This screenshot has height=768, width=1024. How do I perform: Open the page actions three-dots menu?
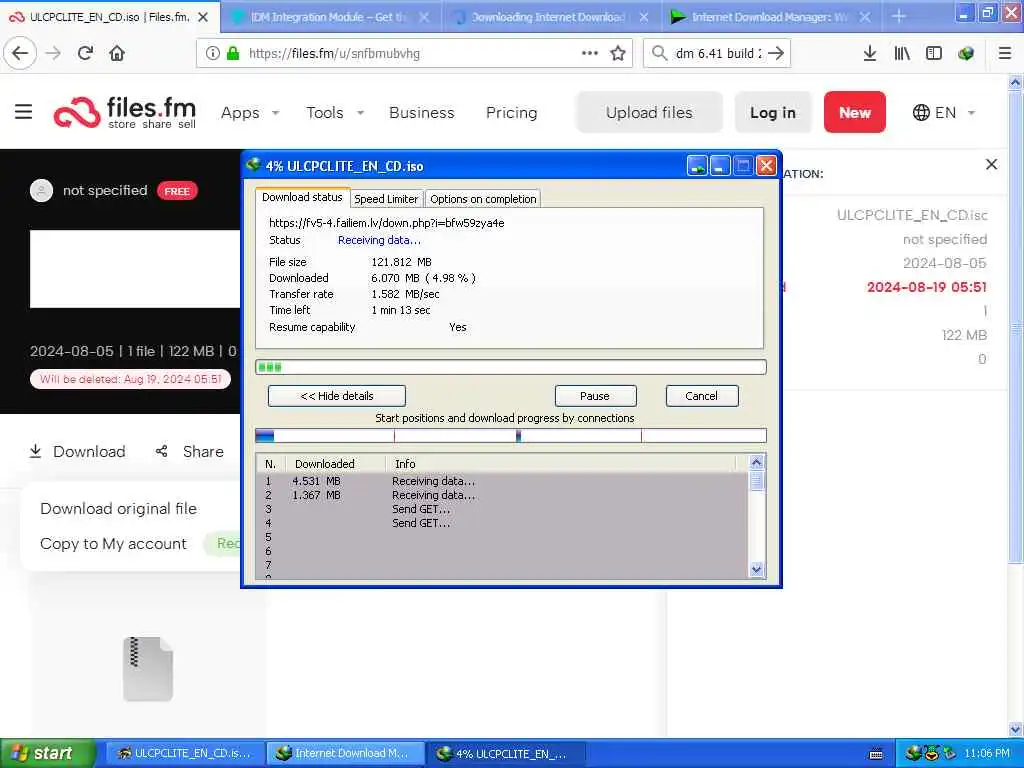coord(590,53)
